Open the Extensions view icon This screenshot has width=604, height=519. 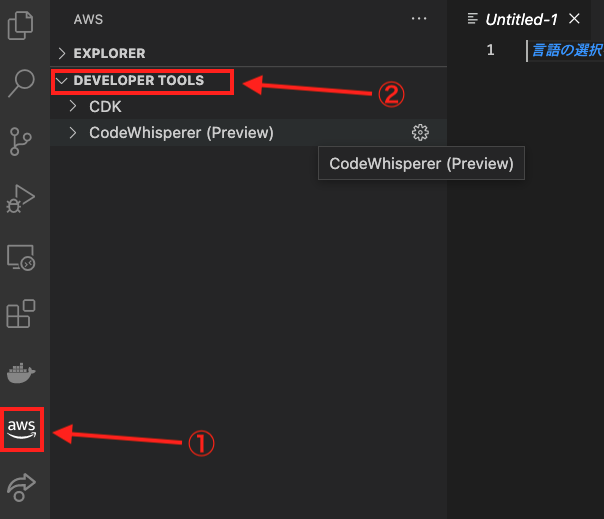coord(21,314)
